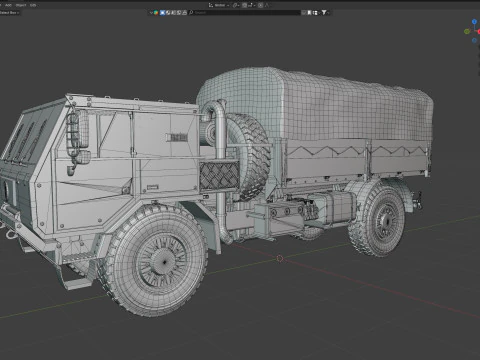Open proportional editing falloff curve icon
Image resolution: width=480 pixels, height=360 pixels.
pos(267,5)
